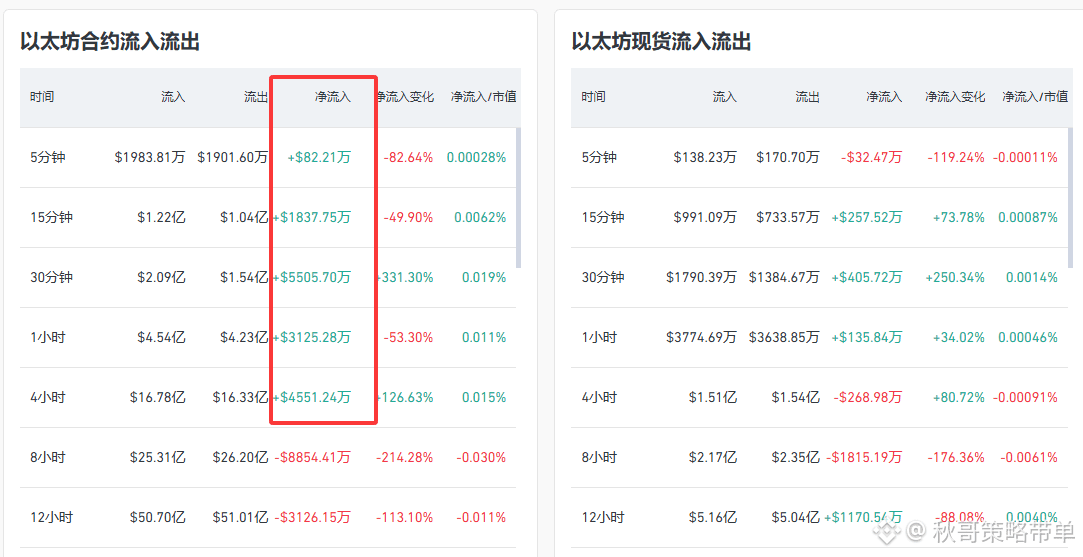Click the inflow value $25.31亿
The height and width of the screenshot is (557, 1083).
157,457
